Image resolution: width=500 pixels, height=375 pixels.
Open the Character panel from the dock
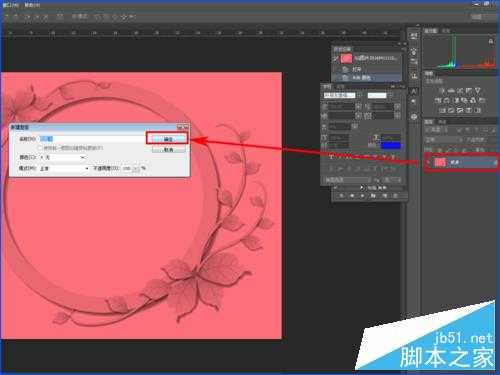coord(414,91)
